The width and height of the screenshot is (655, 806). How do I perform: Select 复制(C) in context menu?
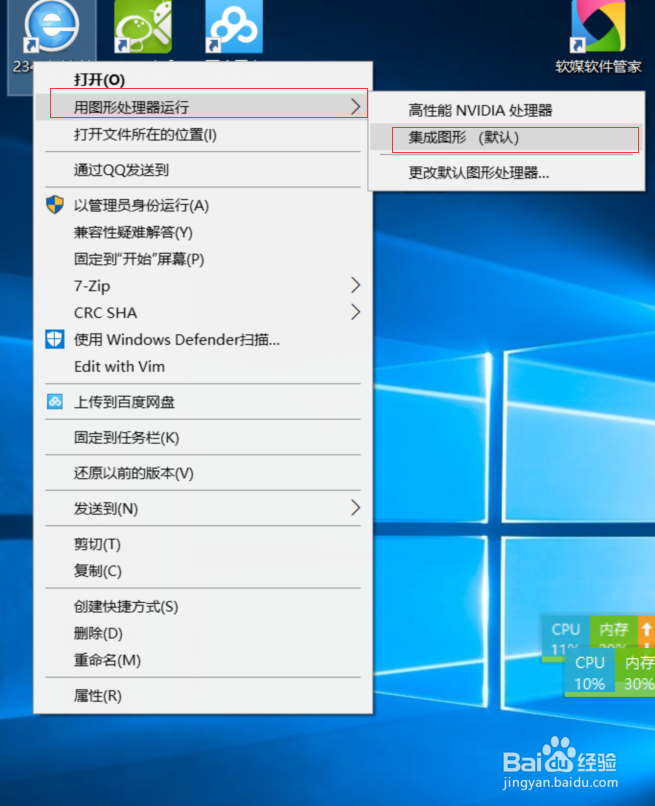203,571
